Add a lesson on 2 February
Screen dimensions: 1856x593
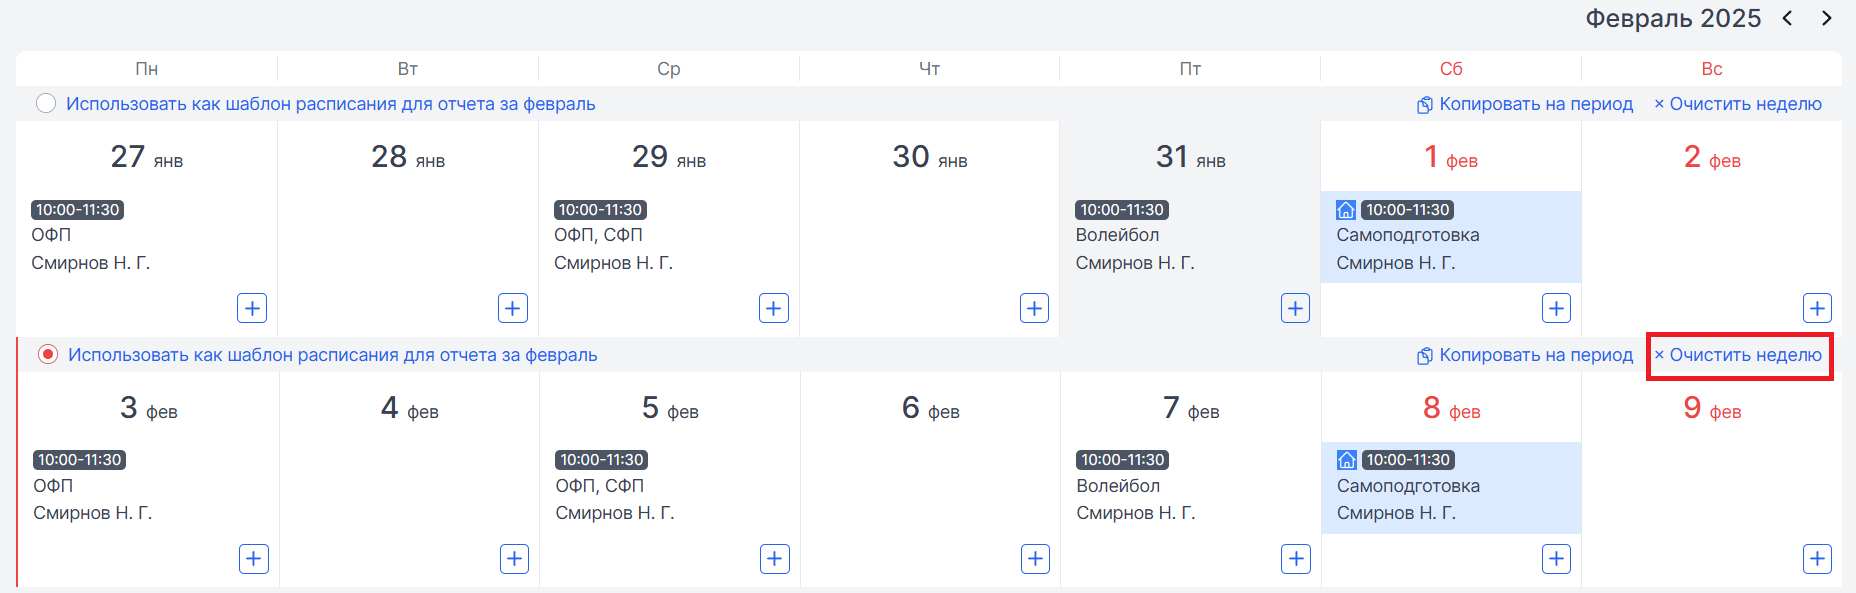pos(1817,308)
